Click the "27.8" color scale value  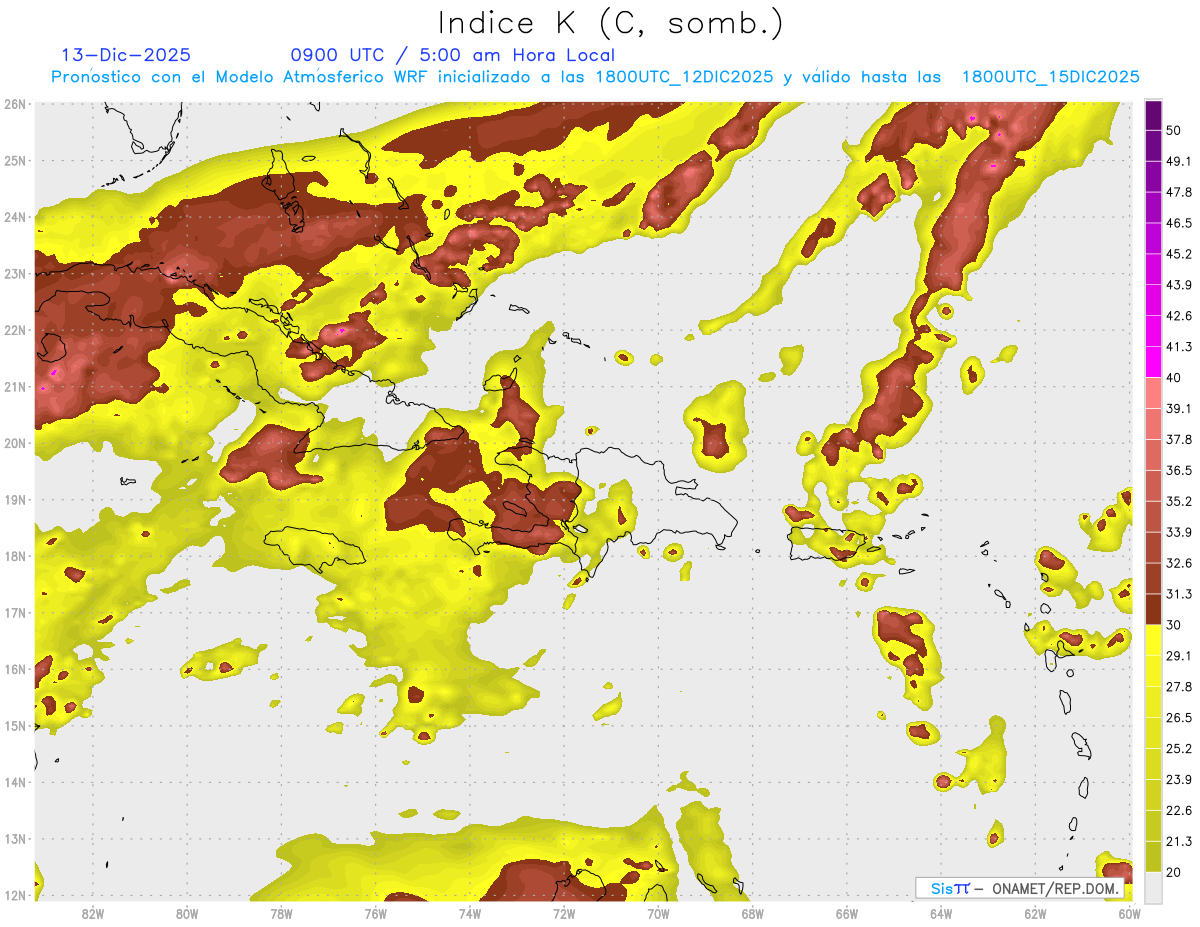pos(1179,687)
